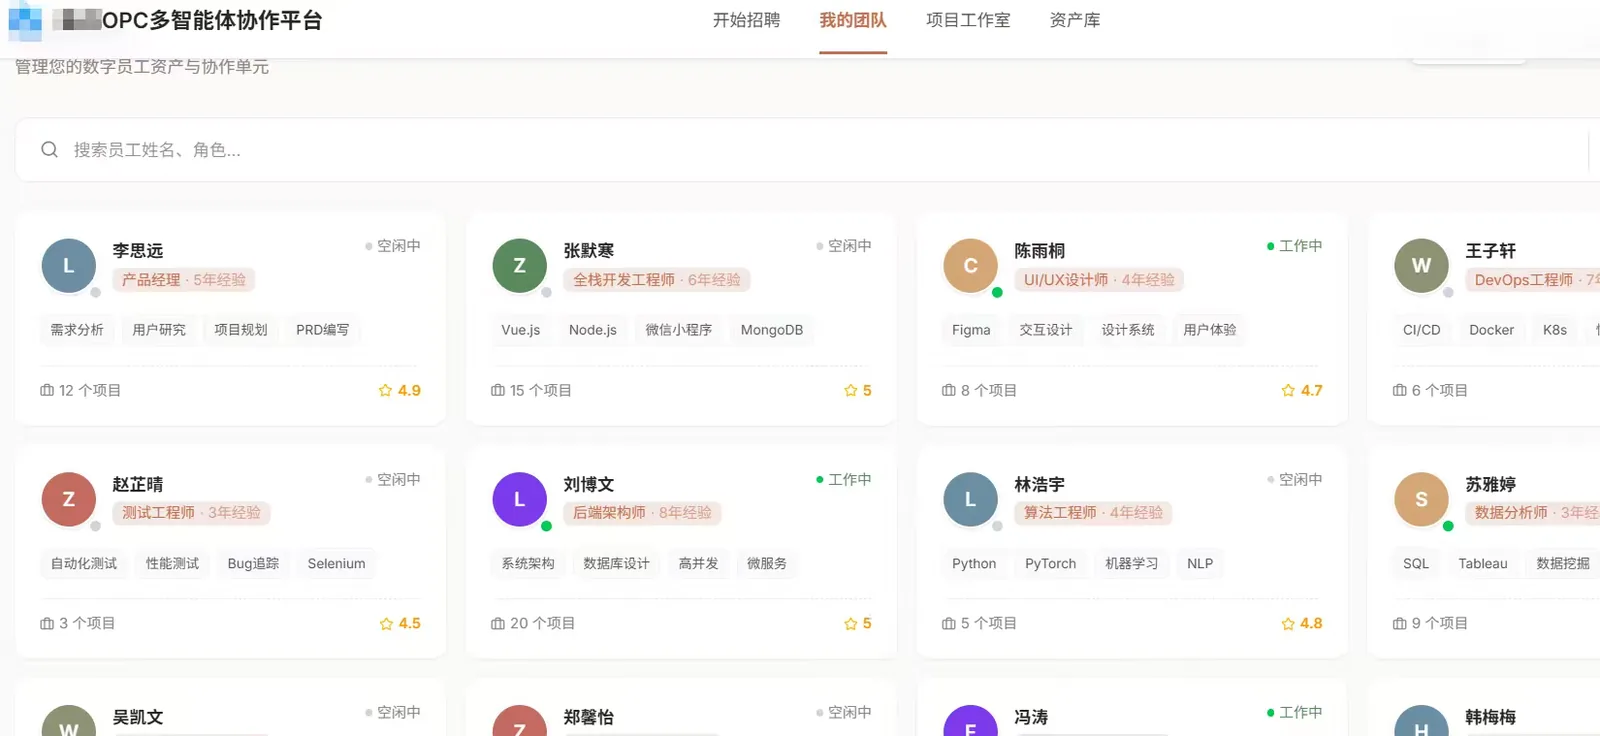Click the project briefcase icon on 赵芷晴 card
1600x736 pixels.
tap(47, 623)
